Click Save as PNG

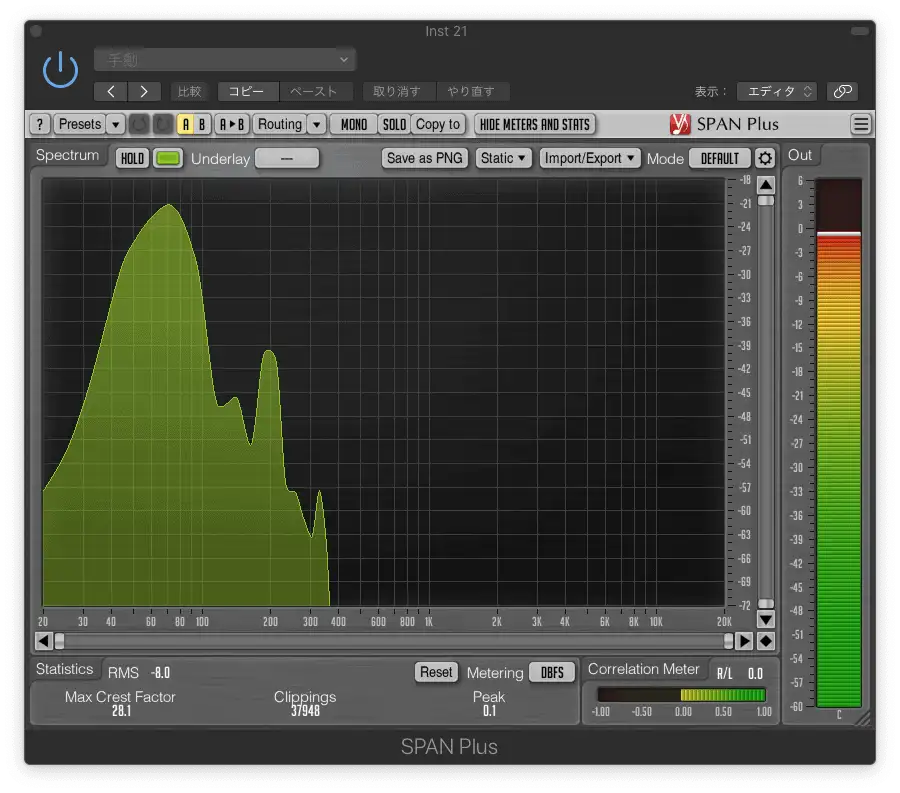(x=425, y=158)
